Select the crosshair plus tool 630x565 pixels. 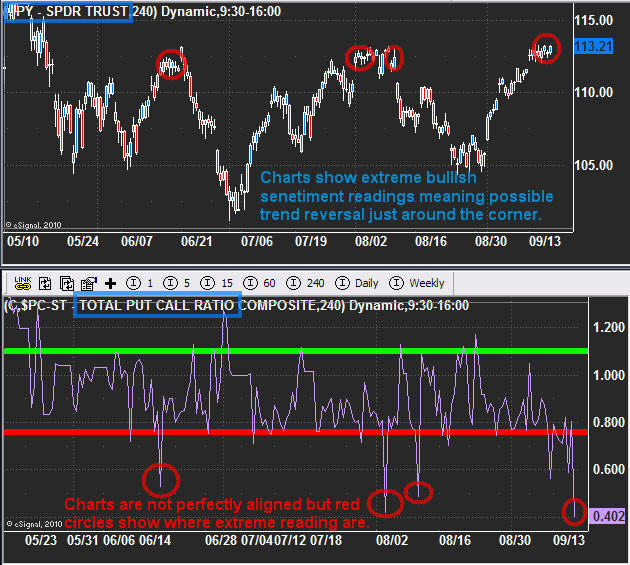tap(110, 283)
